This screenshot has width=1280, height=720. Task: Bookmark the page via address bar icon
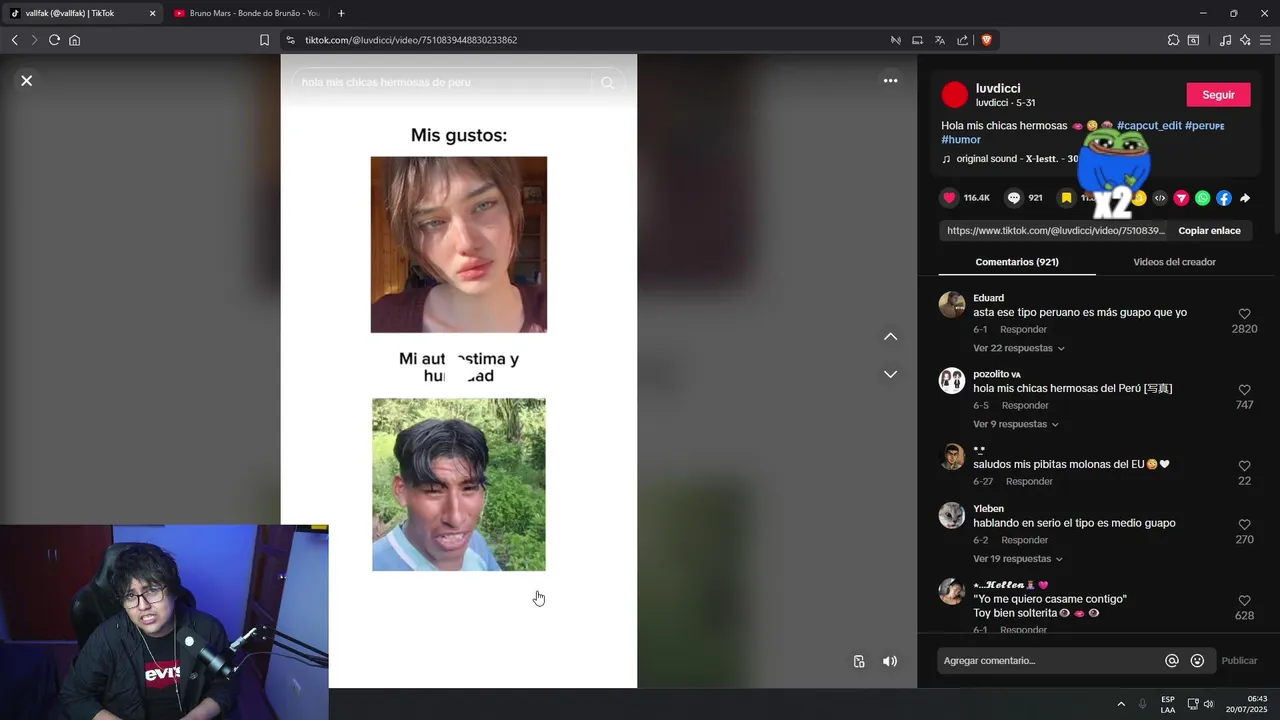coord(264,40)
